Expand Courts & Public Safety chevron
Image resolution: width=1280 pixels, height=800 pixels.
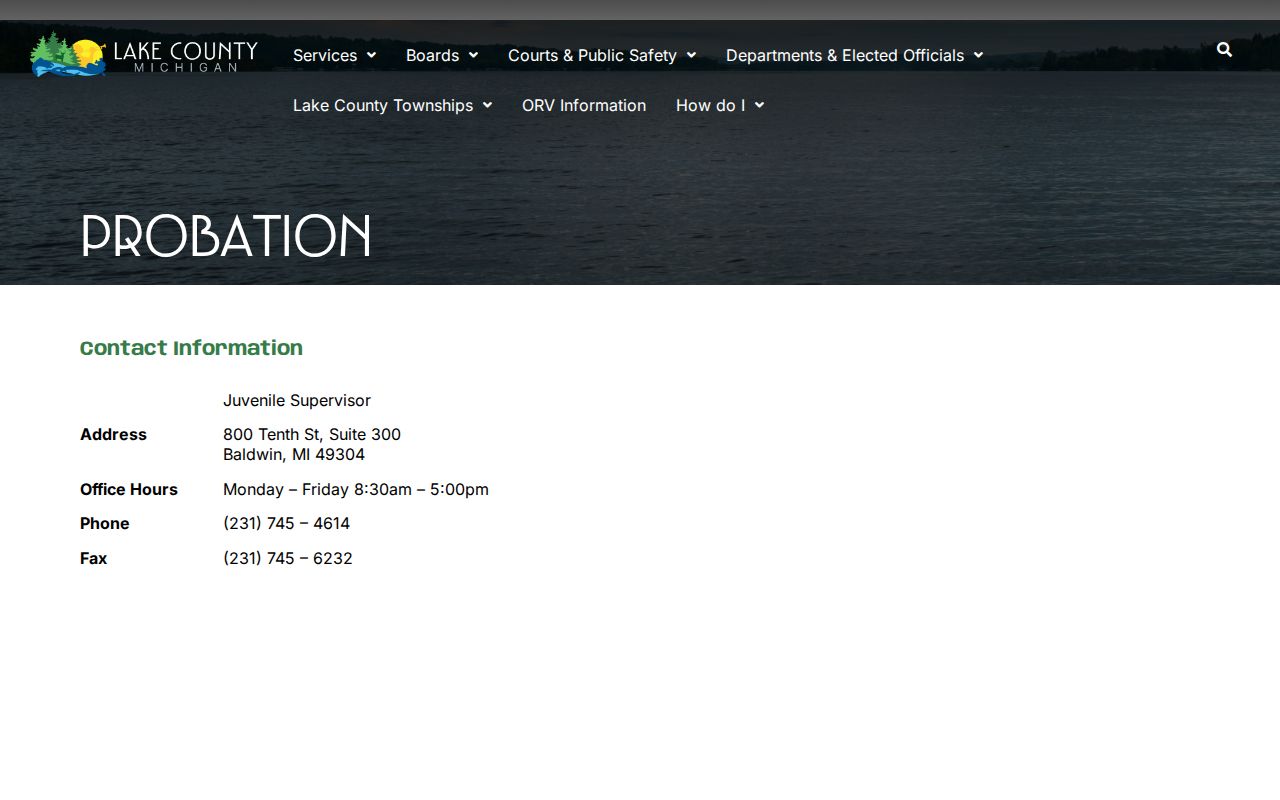pos(691,55)
